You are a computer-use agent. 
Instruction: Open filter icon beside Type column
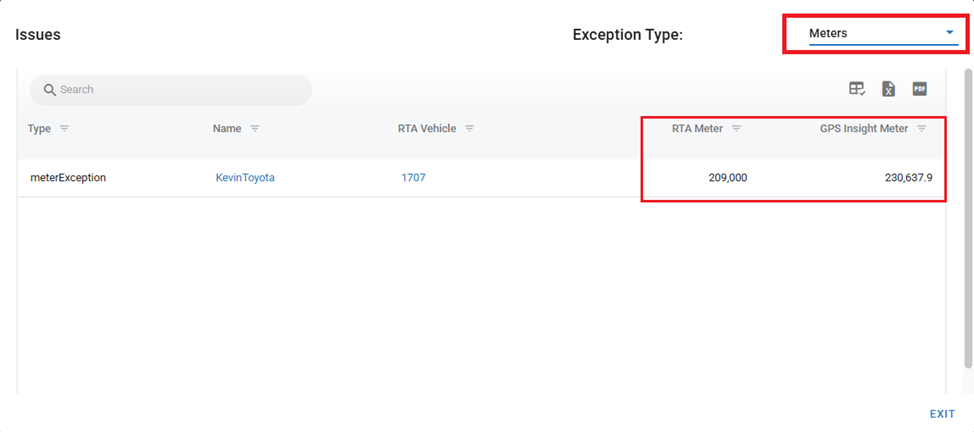tap(64, 129)
